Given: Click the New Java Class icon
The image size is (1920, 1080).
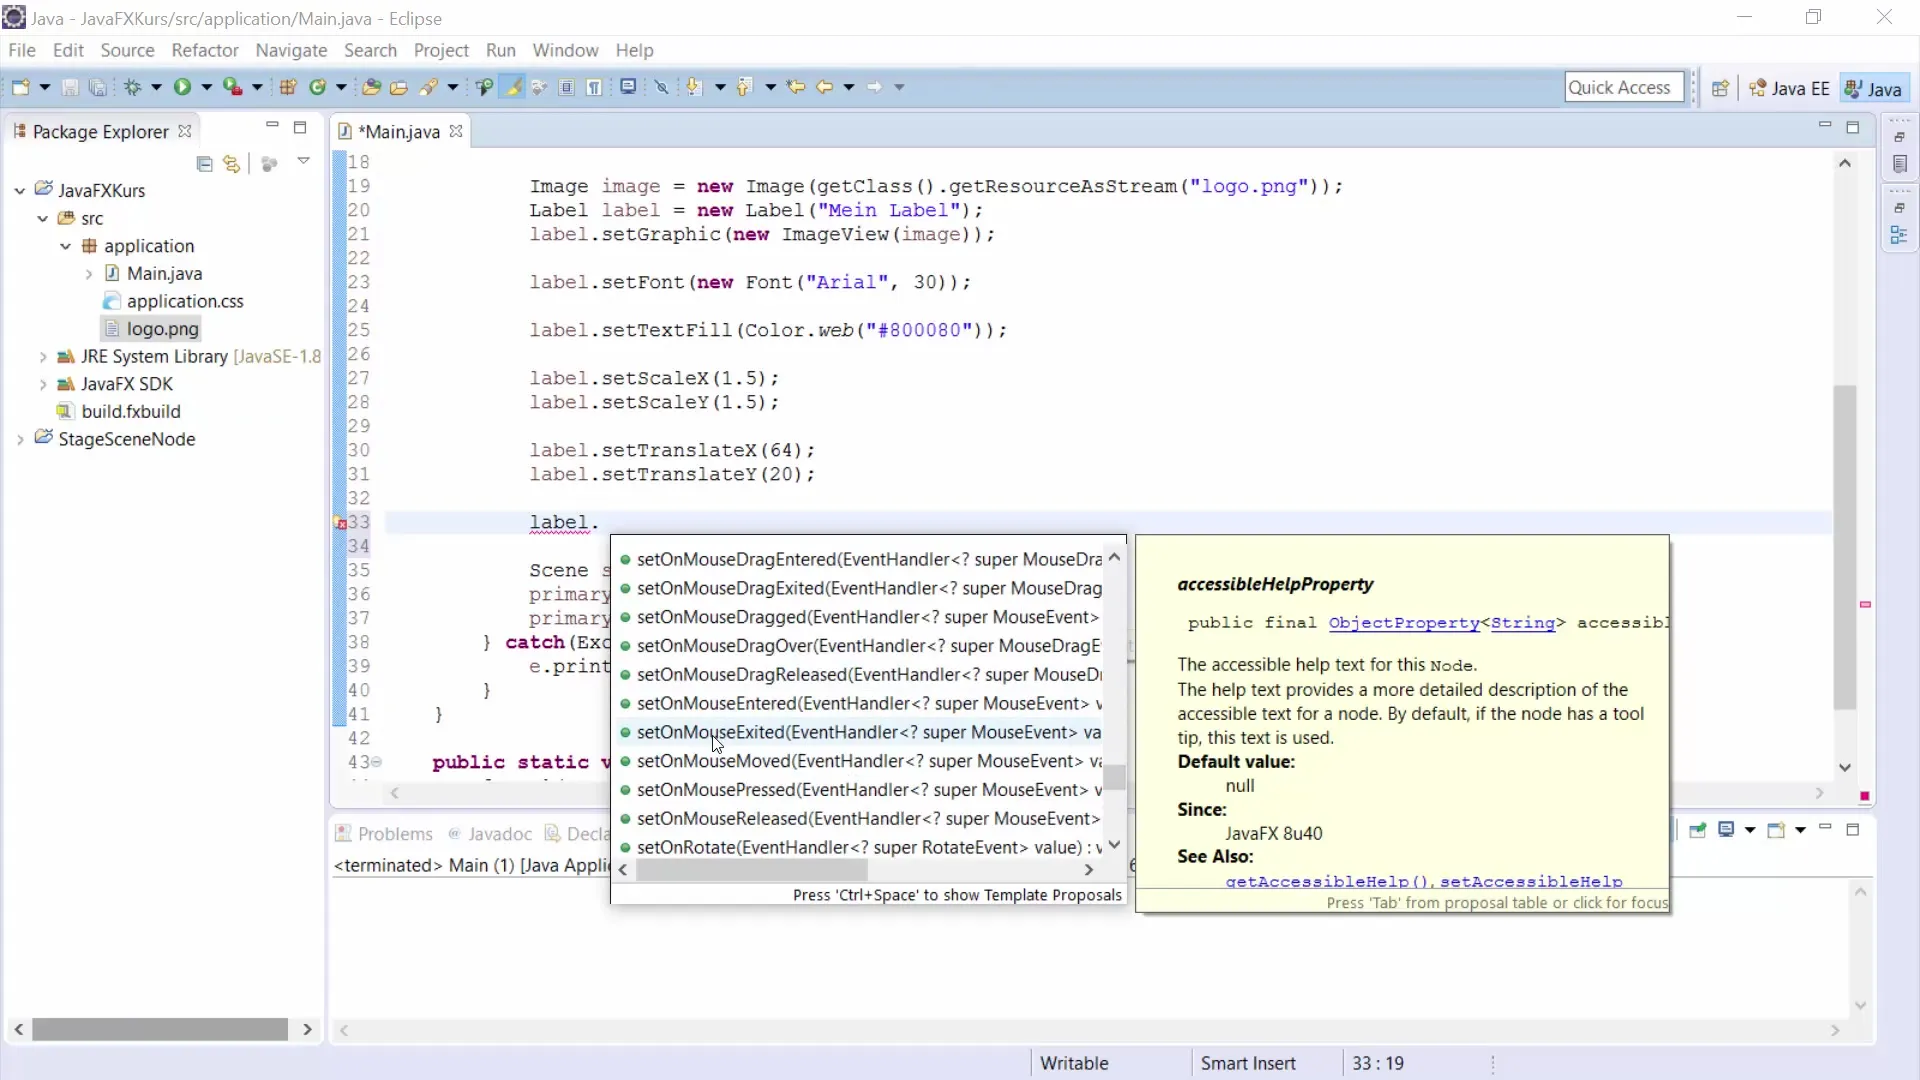Looking at the screenshot, I should (318, 88).
